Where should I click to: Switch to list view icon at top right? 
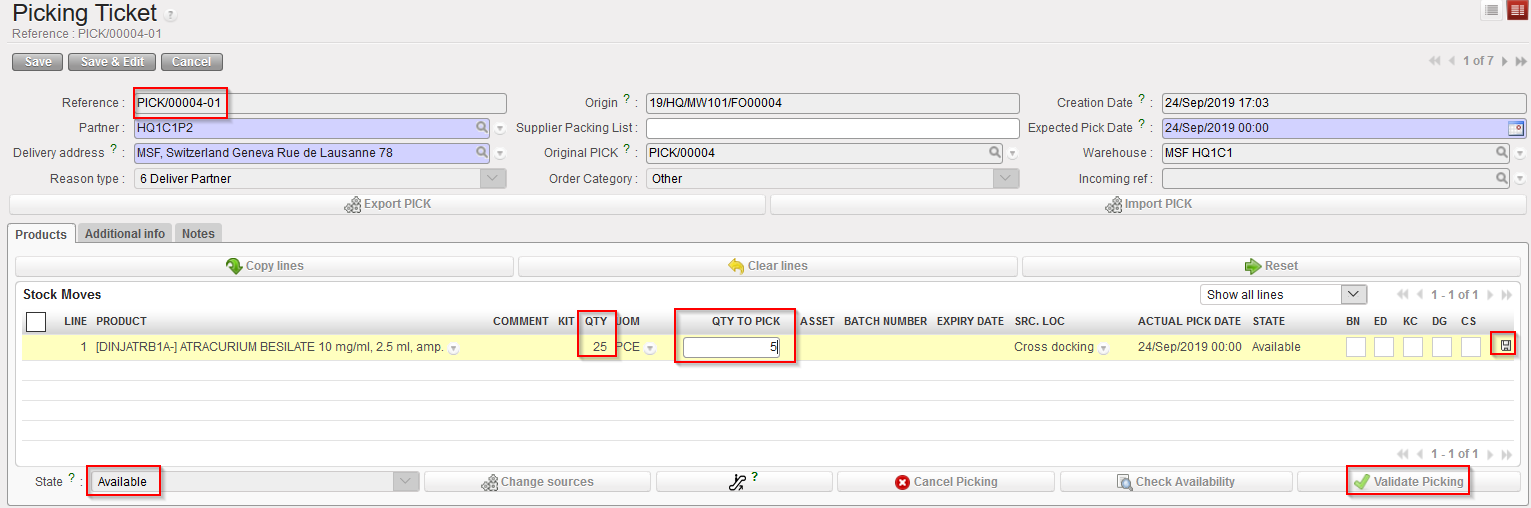[1492, 10]
